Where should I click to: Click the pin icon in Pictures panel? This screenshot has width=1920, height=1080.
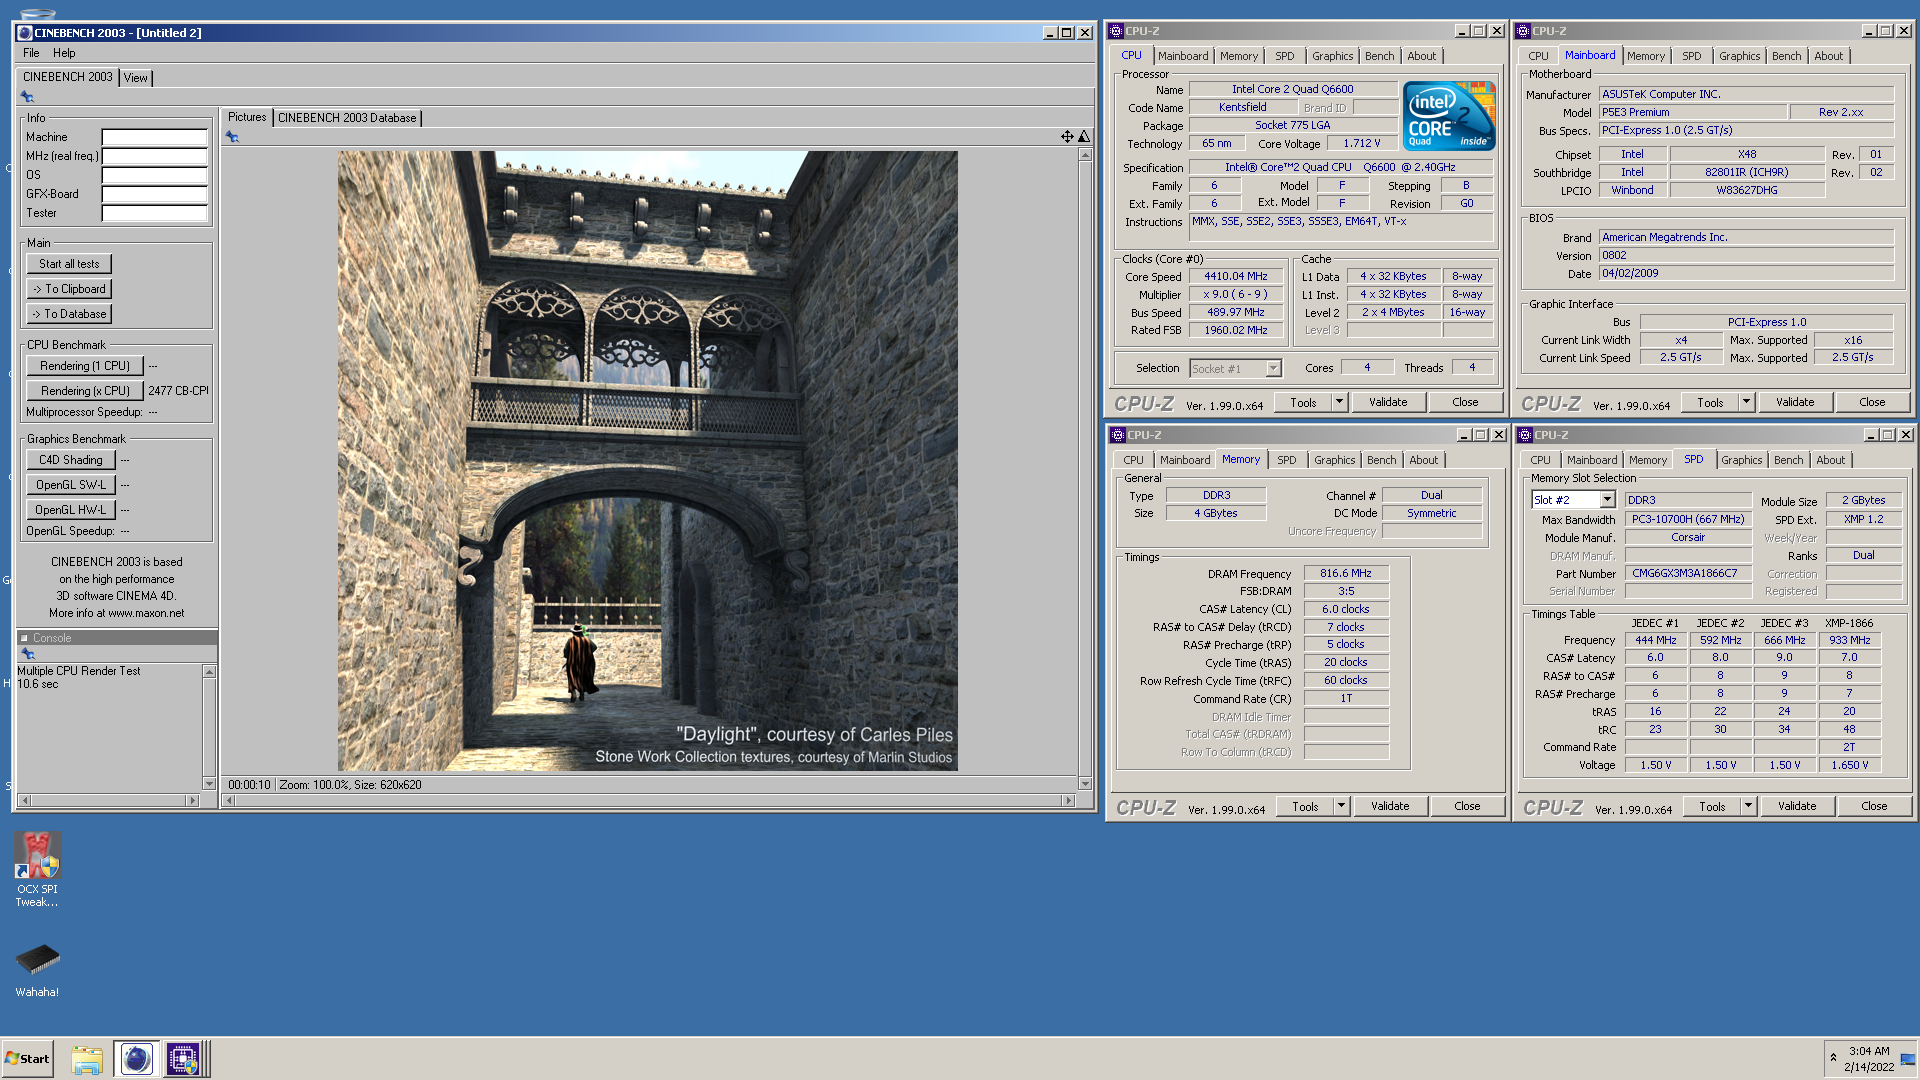pos(232,137)
